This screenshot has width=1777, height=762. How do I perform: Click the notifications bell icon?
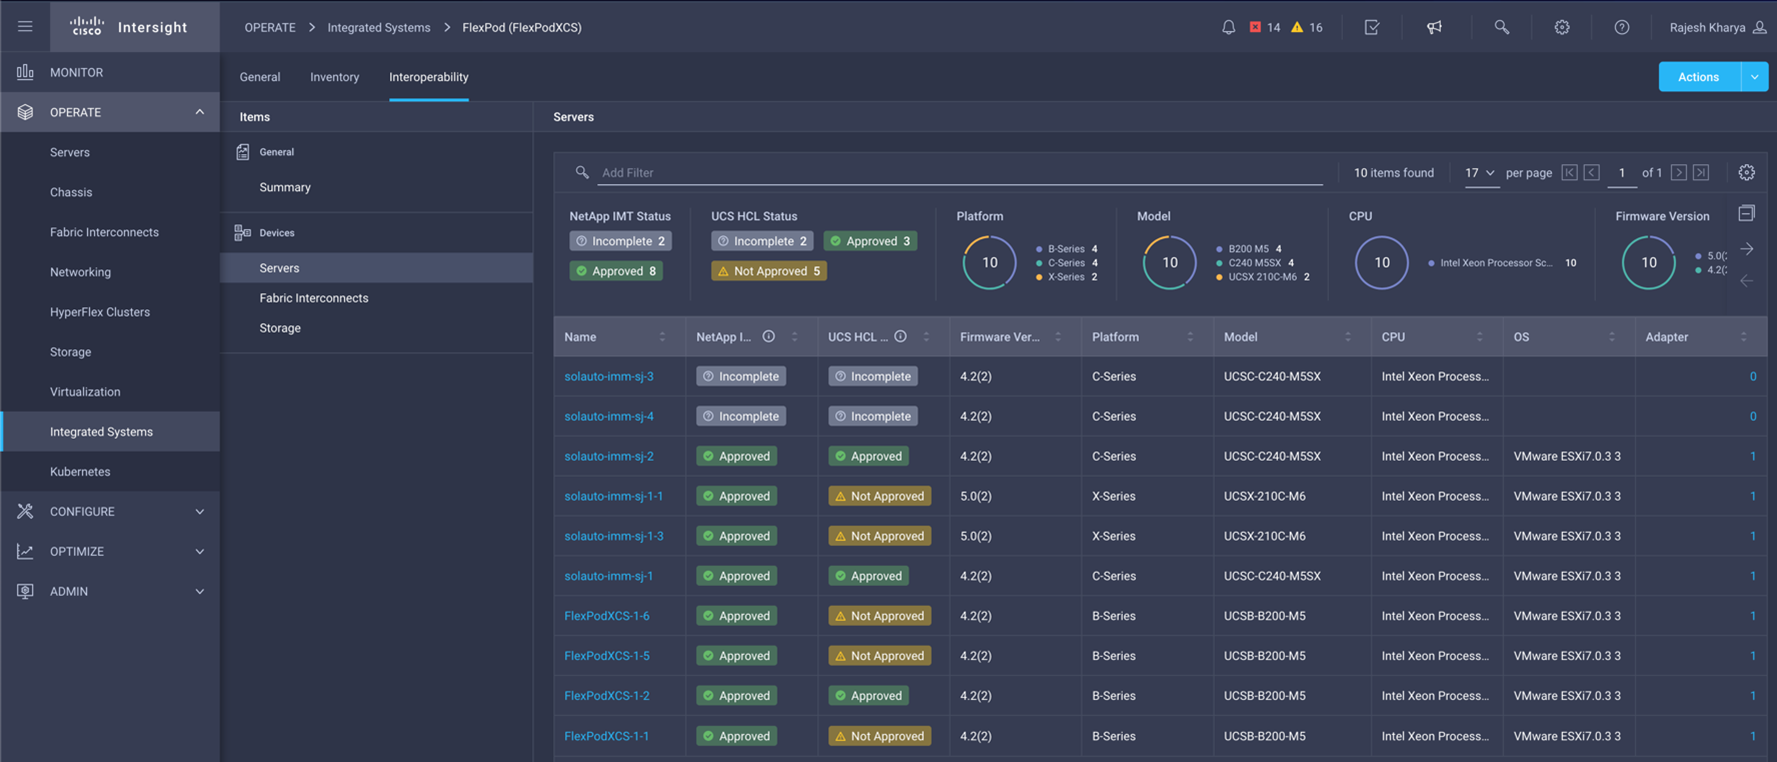pos(1228,27)
